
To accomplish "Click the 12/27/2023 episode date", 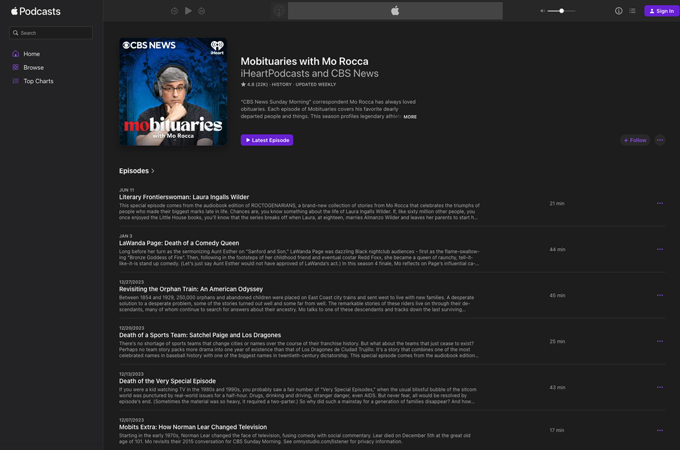I will point(131,282).
